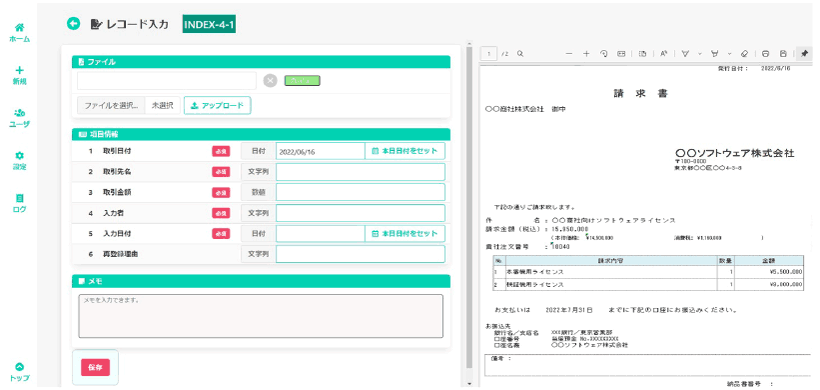Click the 検証後用ライセンス table row
Viewport: 820px width, 390px height.
[x=648, y=284]
